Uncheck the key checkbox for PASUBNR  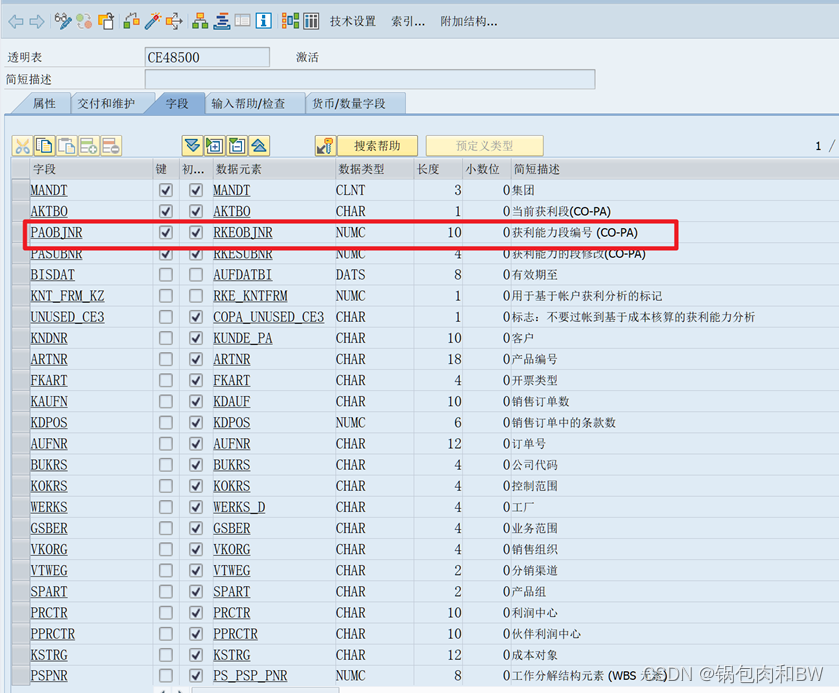click(164, 254)
